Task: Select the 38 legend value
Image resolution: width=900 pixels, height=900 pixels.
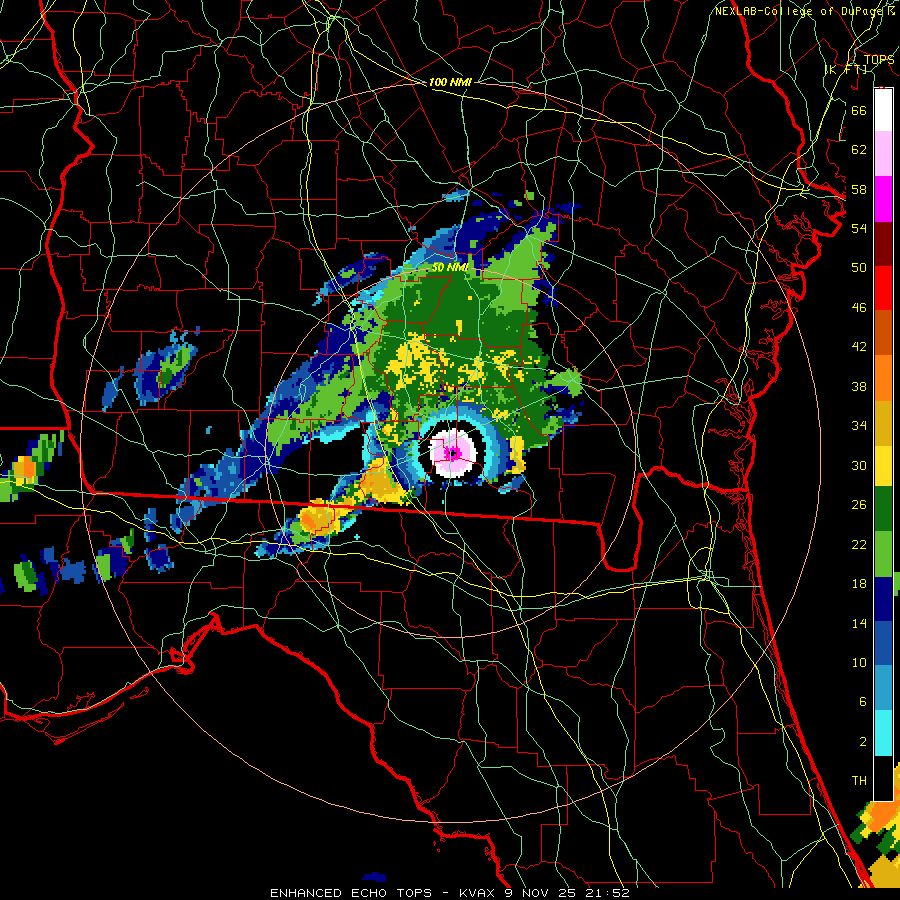Action: pyautogui.click(x=859, y=387)
